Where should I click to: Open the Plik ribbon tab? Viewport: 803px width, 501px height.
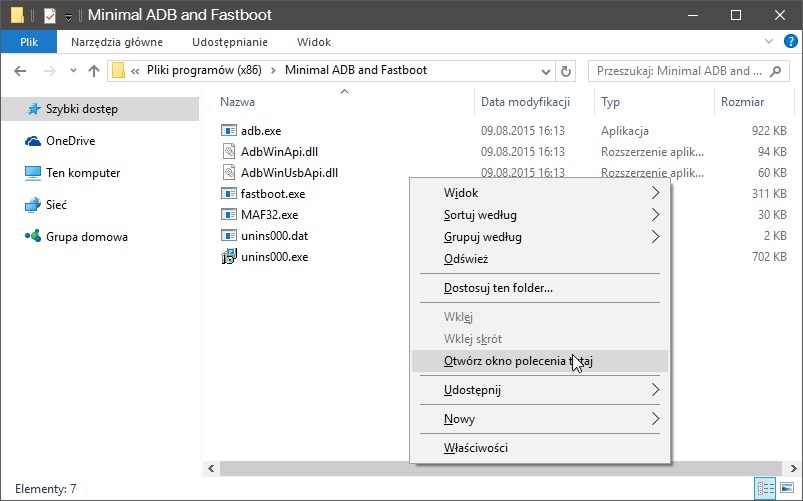click(x=29, y=42)
